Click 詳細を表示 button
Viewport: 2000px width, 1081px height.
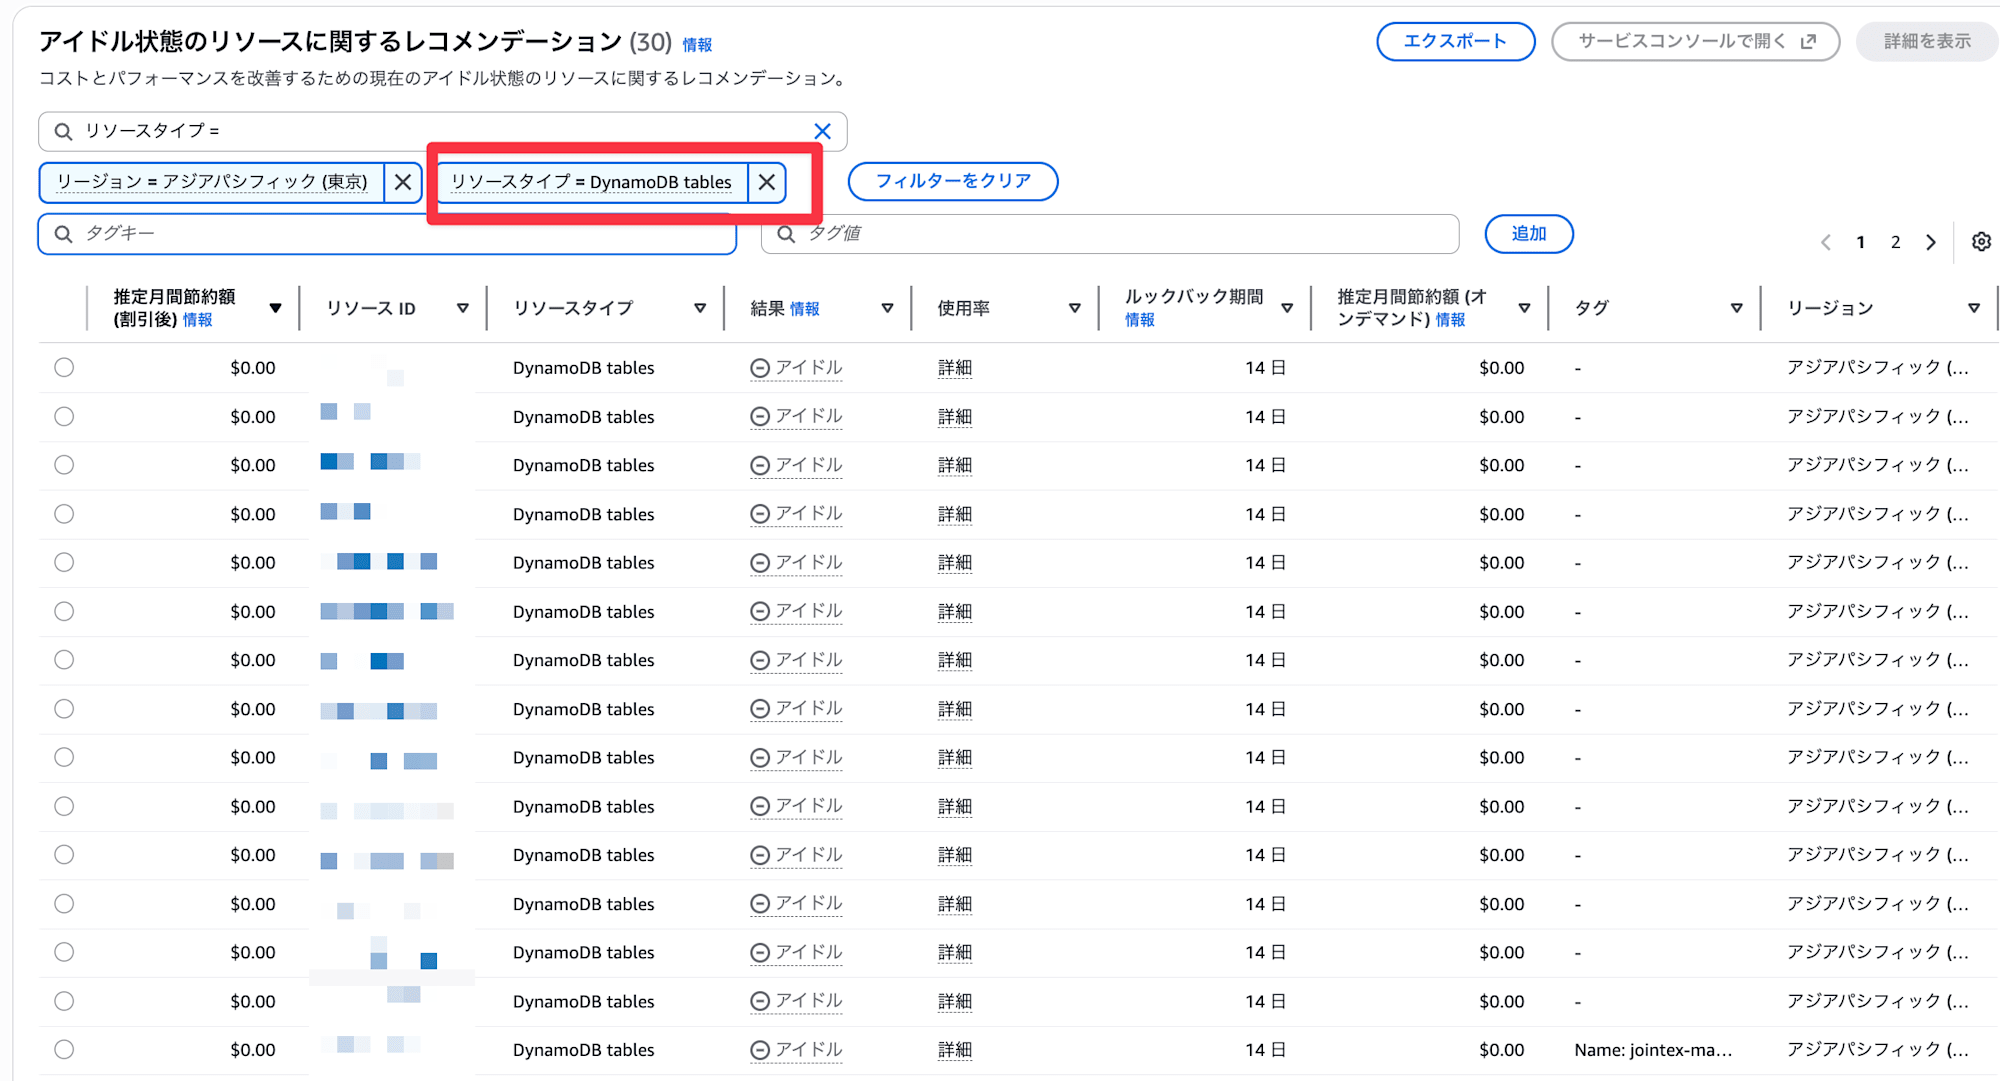pyautogui.click(x=1927, y=42)
